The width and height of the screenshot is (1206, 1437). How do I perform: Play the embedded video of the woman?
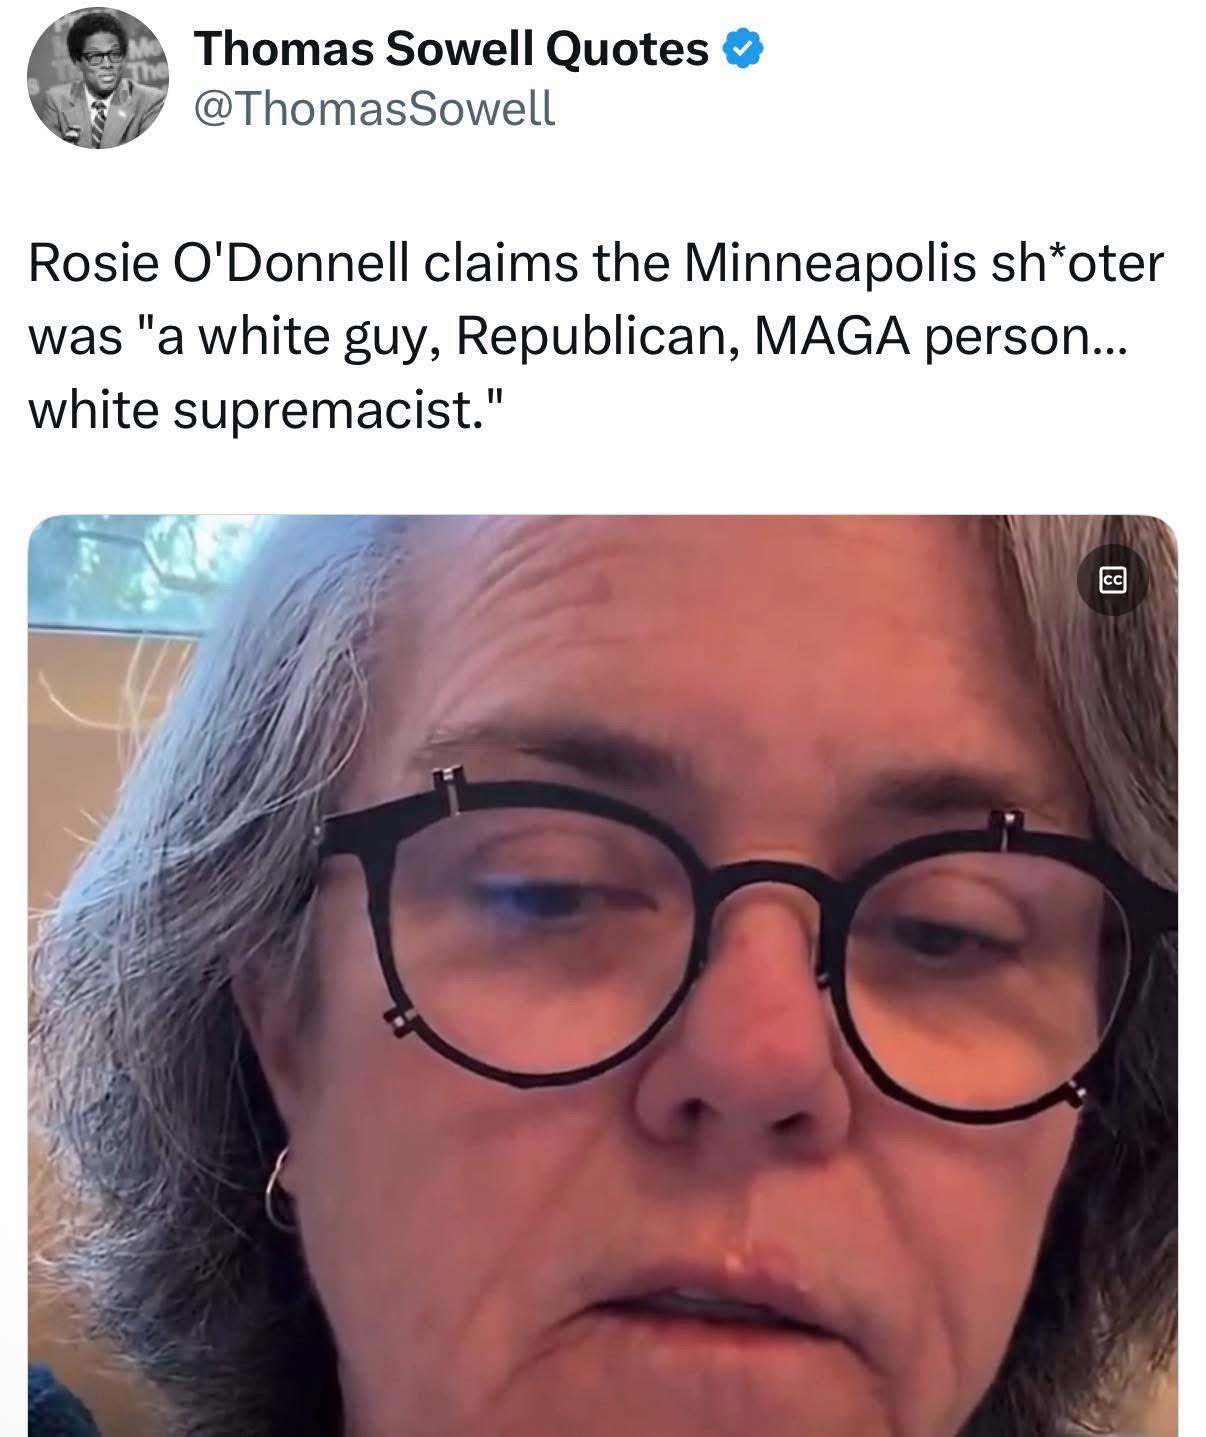[603, 976]
